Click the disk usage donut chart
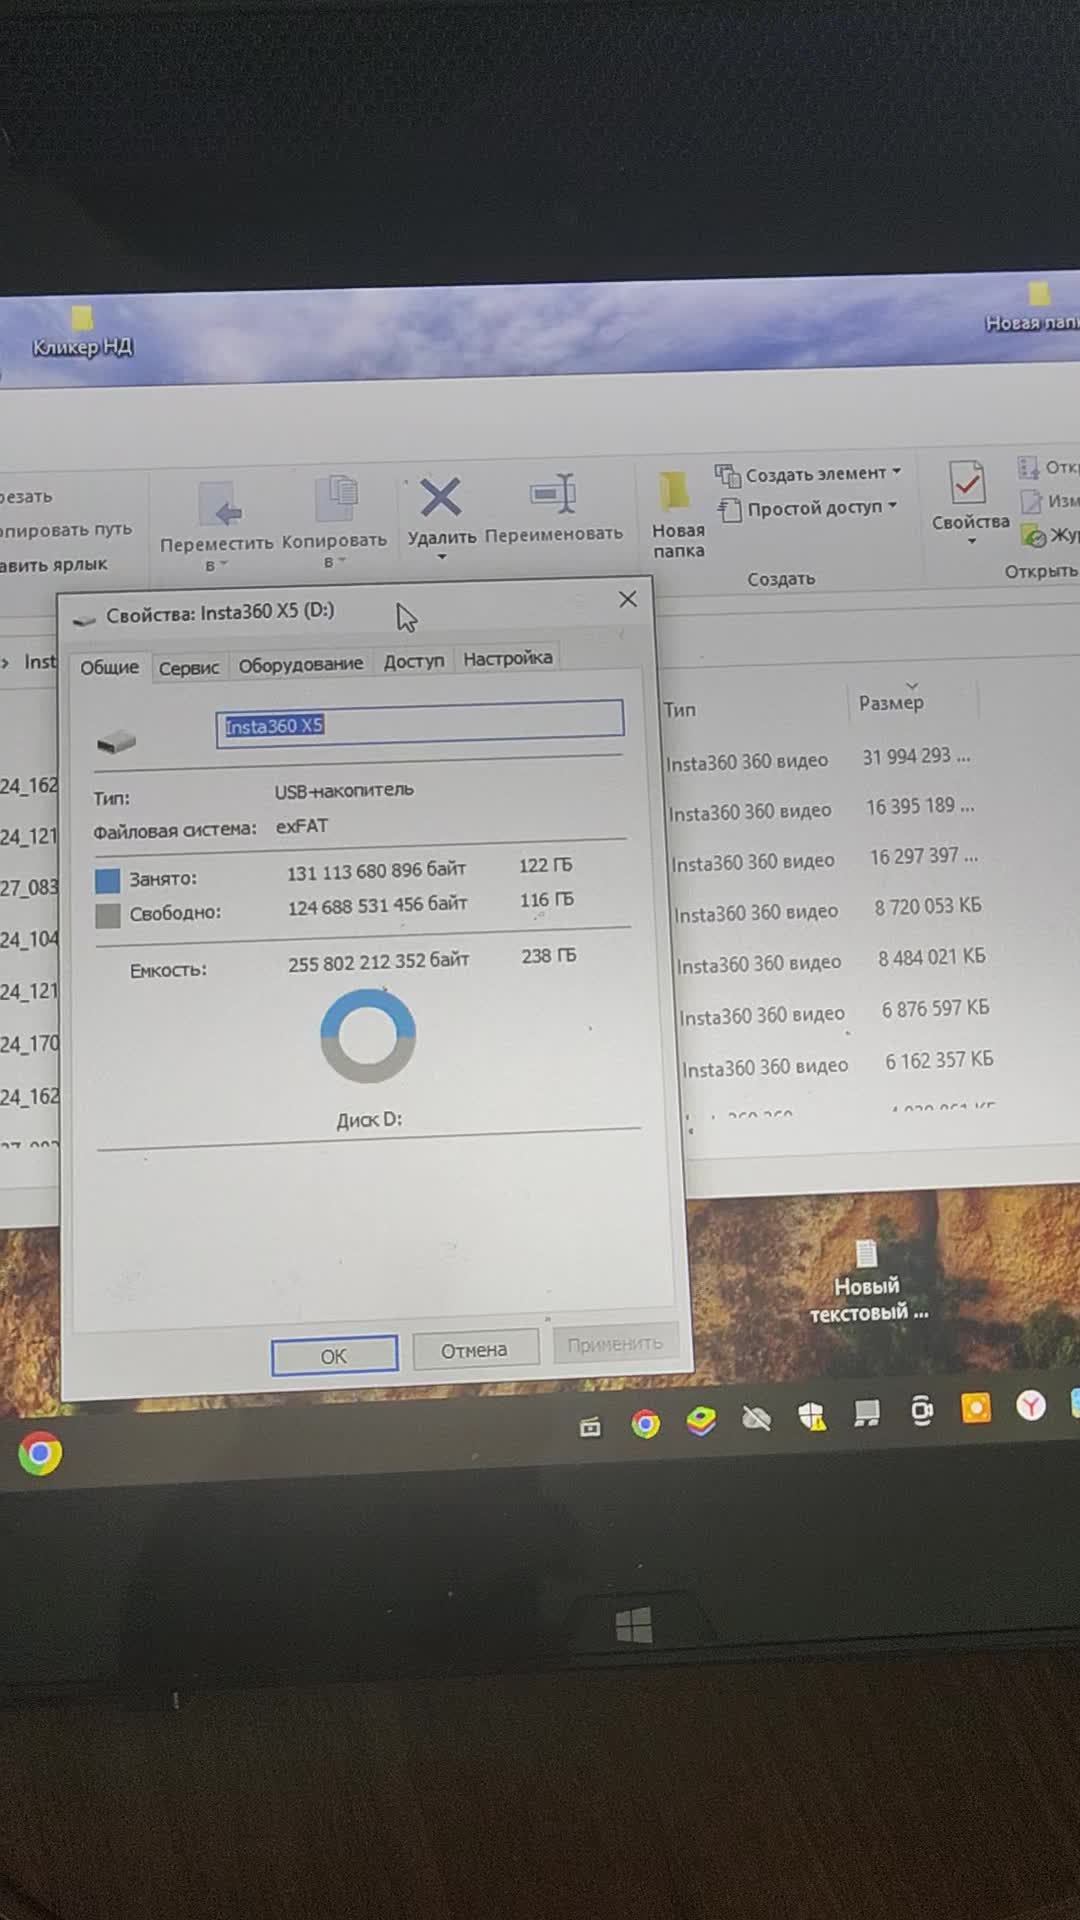1080x1920 pixels. pyautogui.click(x=368, y=1036)
